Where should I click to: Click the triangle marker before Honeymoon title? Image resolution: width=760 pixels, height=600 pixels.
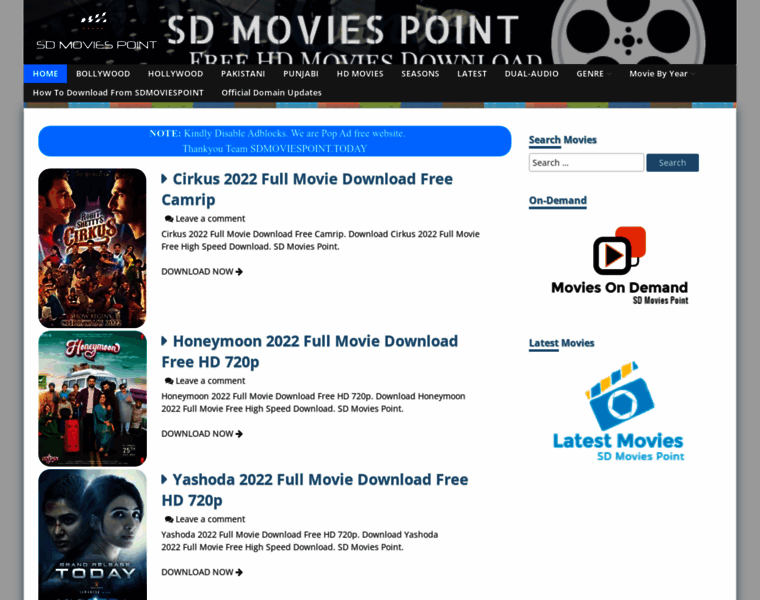click(x=164, y=341)
